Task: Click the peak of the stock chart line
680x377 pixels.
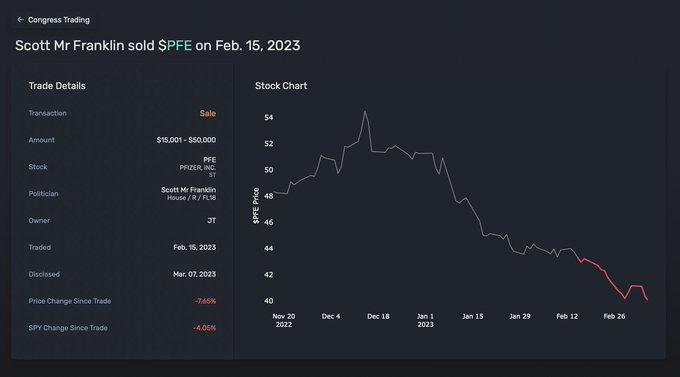Action: click(x=365, y=111)
